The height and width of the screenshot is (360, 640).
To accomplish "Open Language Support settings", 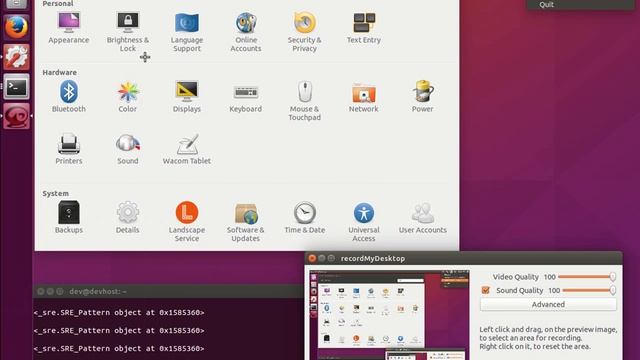I will pyautogui.click(x=187, y=31).
